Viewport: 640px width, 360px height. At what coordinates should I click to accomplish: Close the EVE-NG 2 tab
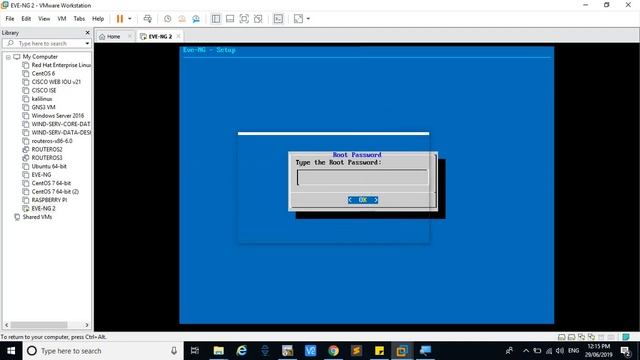click(x=178, y=36)
